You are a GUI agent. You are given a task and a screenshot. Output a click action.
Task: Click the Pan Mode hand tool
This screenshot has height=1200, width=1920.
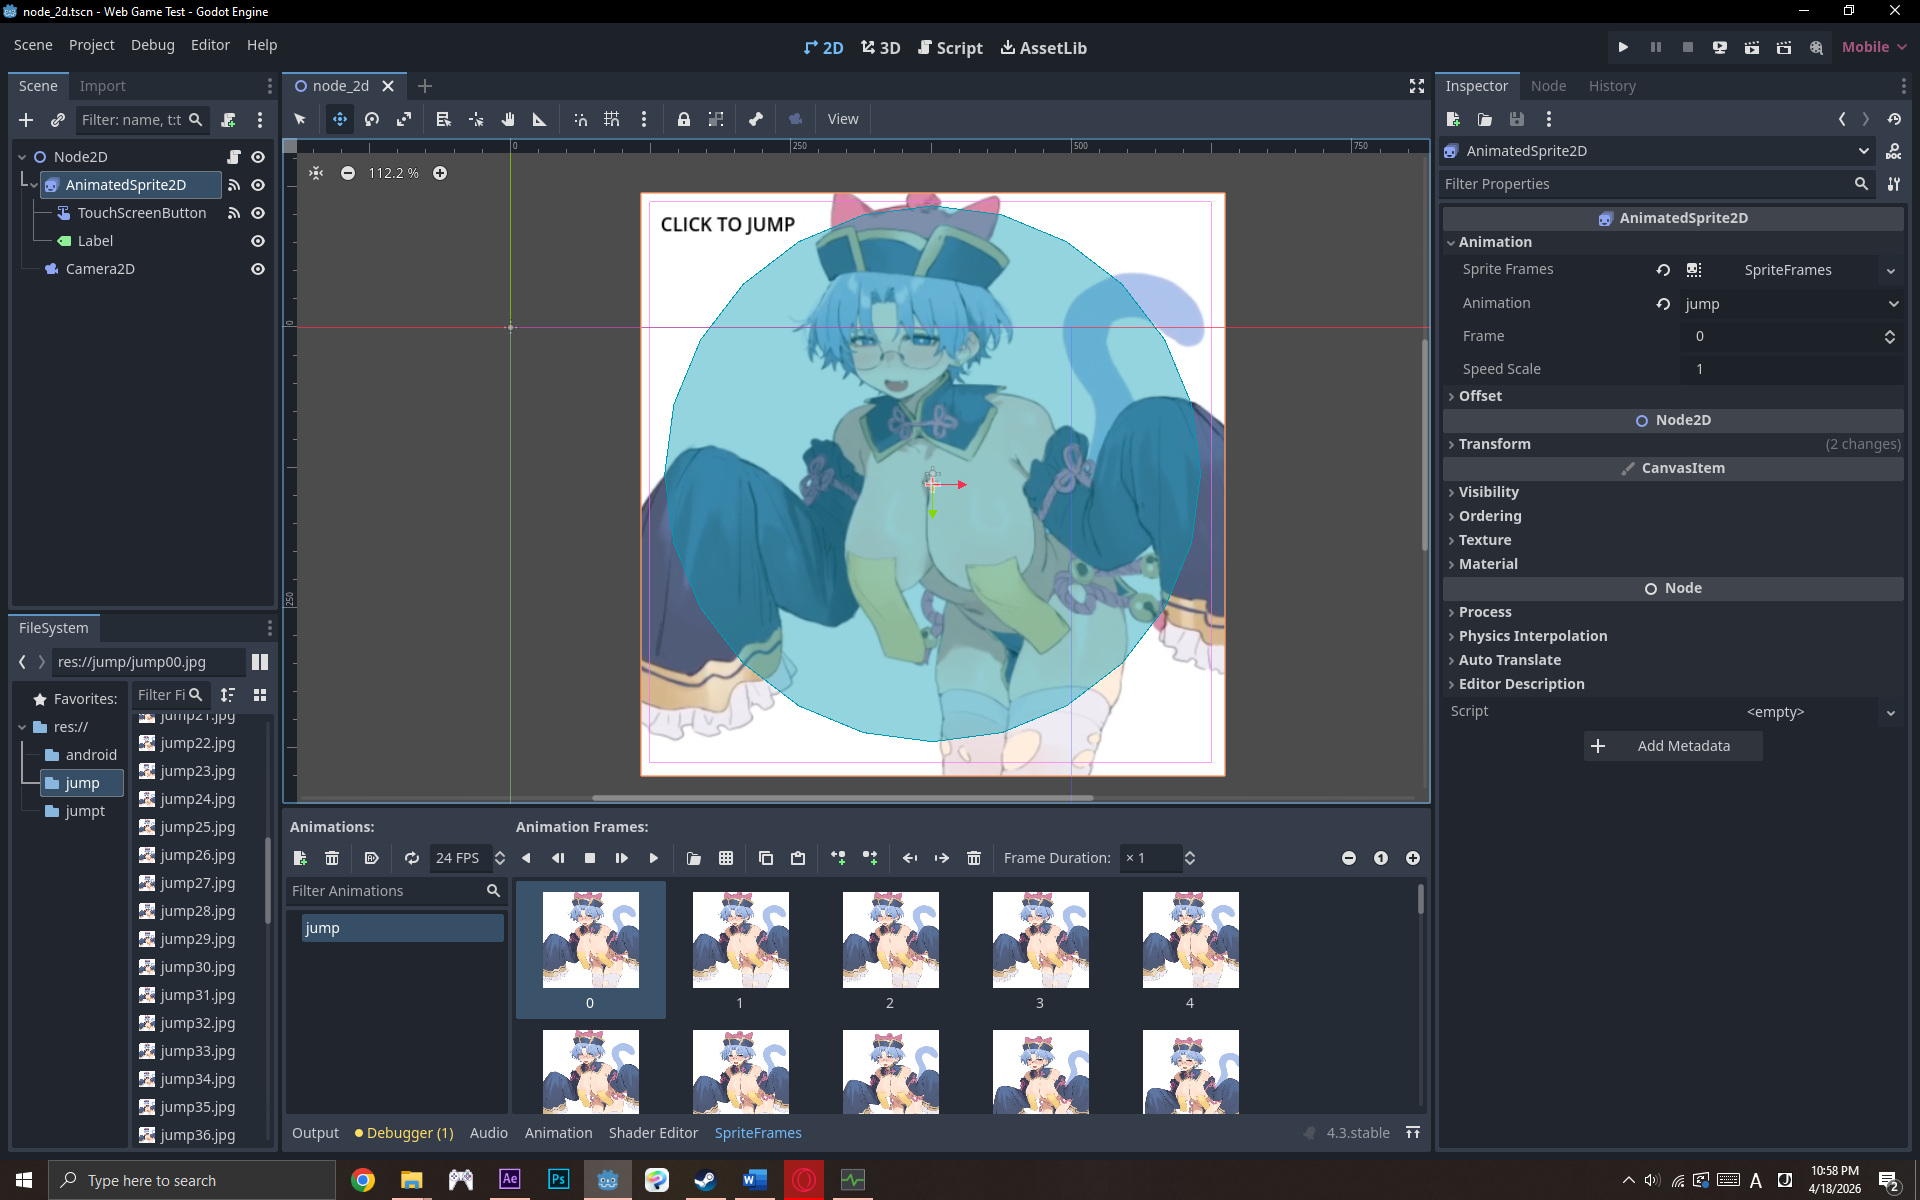508,119
